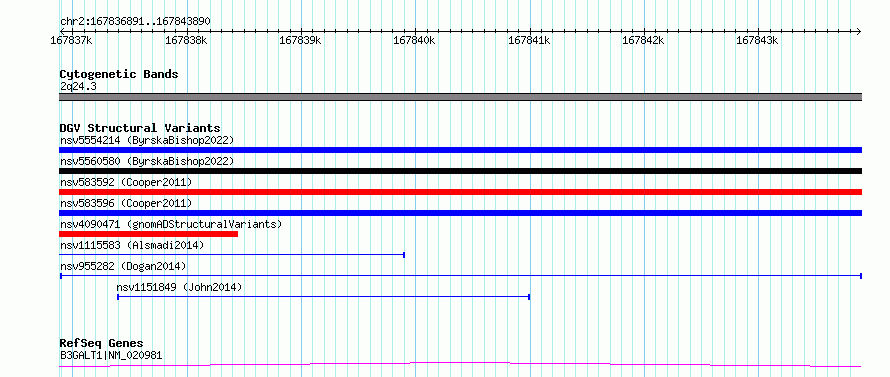The width and height of the screenshot is (890, 377).
Task: Click the 167837k ruler tick label
Action: tap(72, 41)
